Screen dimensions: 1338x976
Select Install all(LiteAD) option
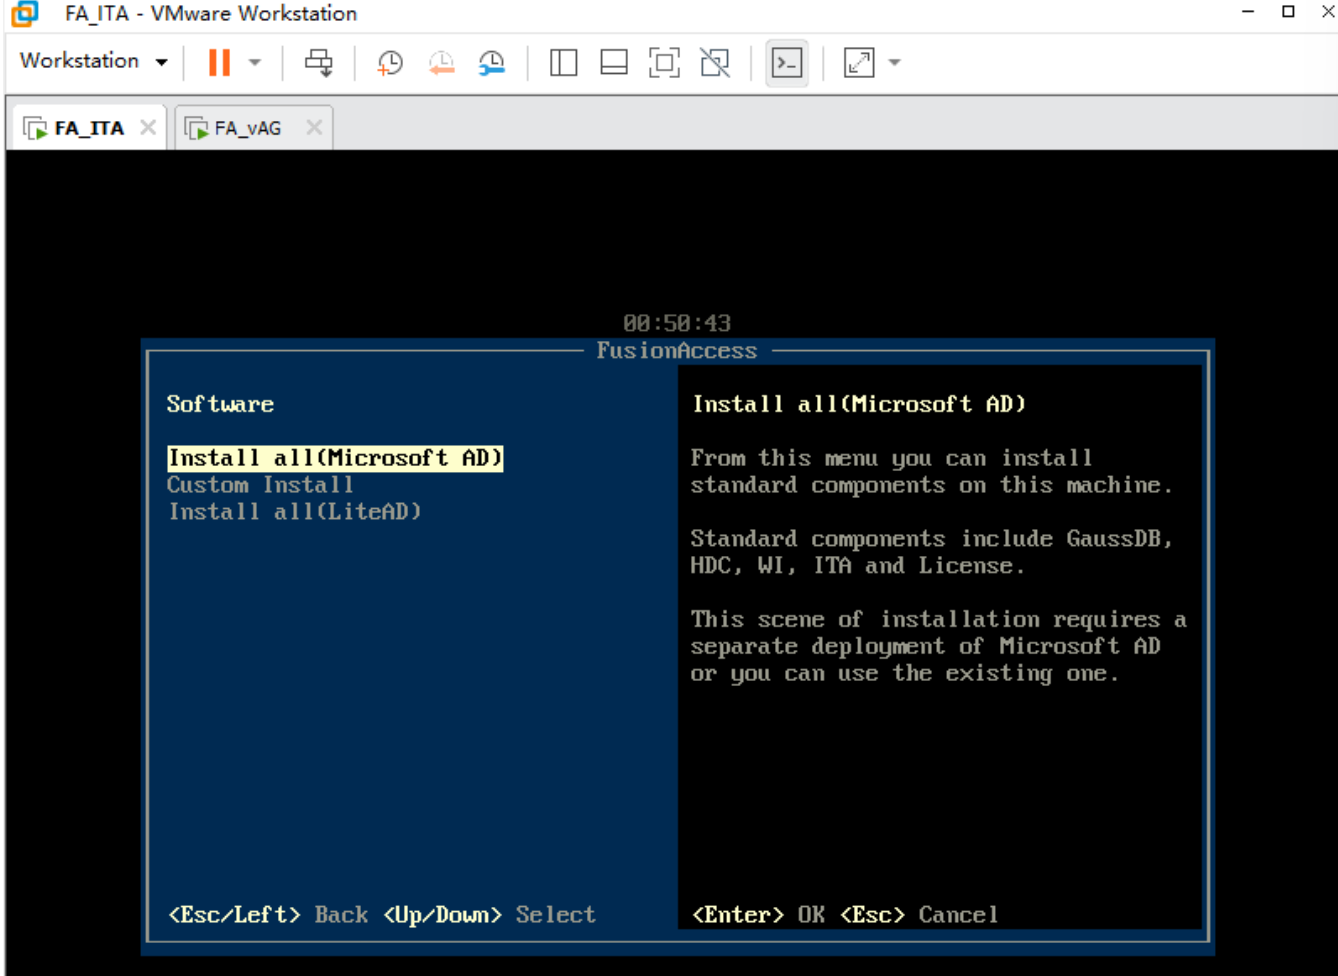[295, 512]
